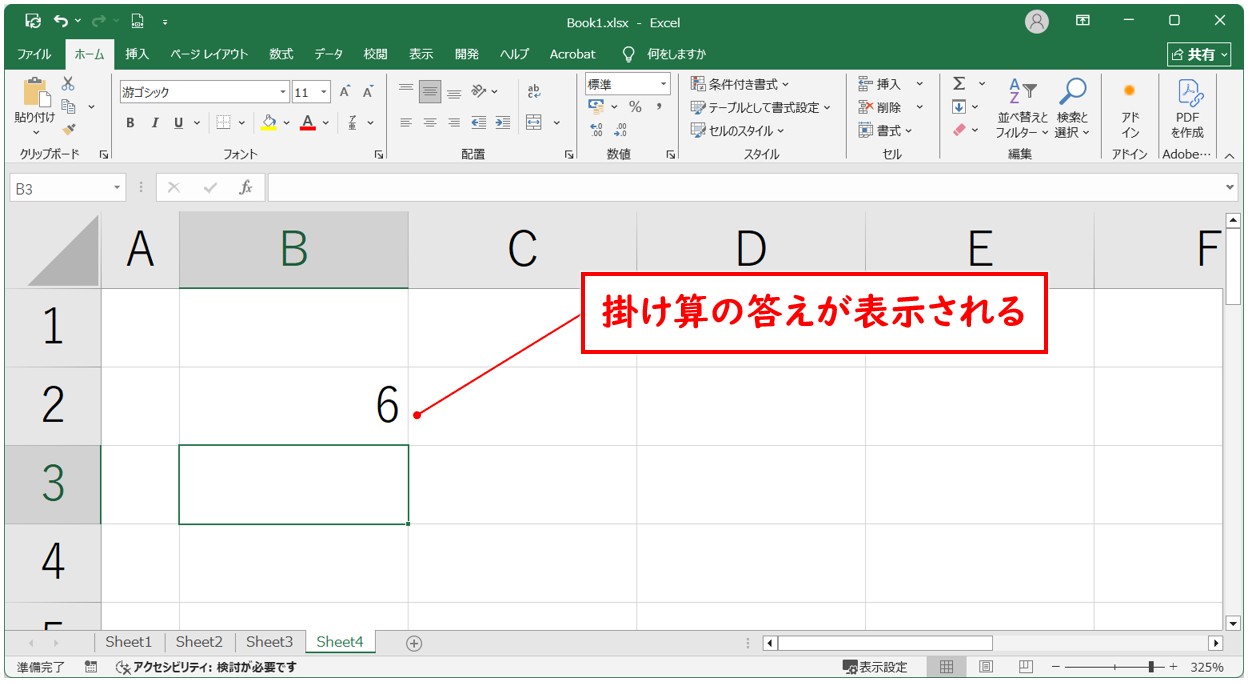Click the 削除 delete cells button
The width and height of the screenshot is (1250, 684).
(x=880, y=107)
